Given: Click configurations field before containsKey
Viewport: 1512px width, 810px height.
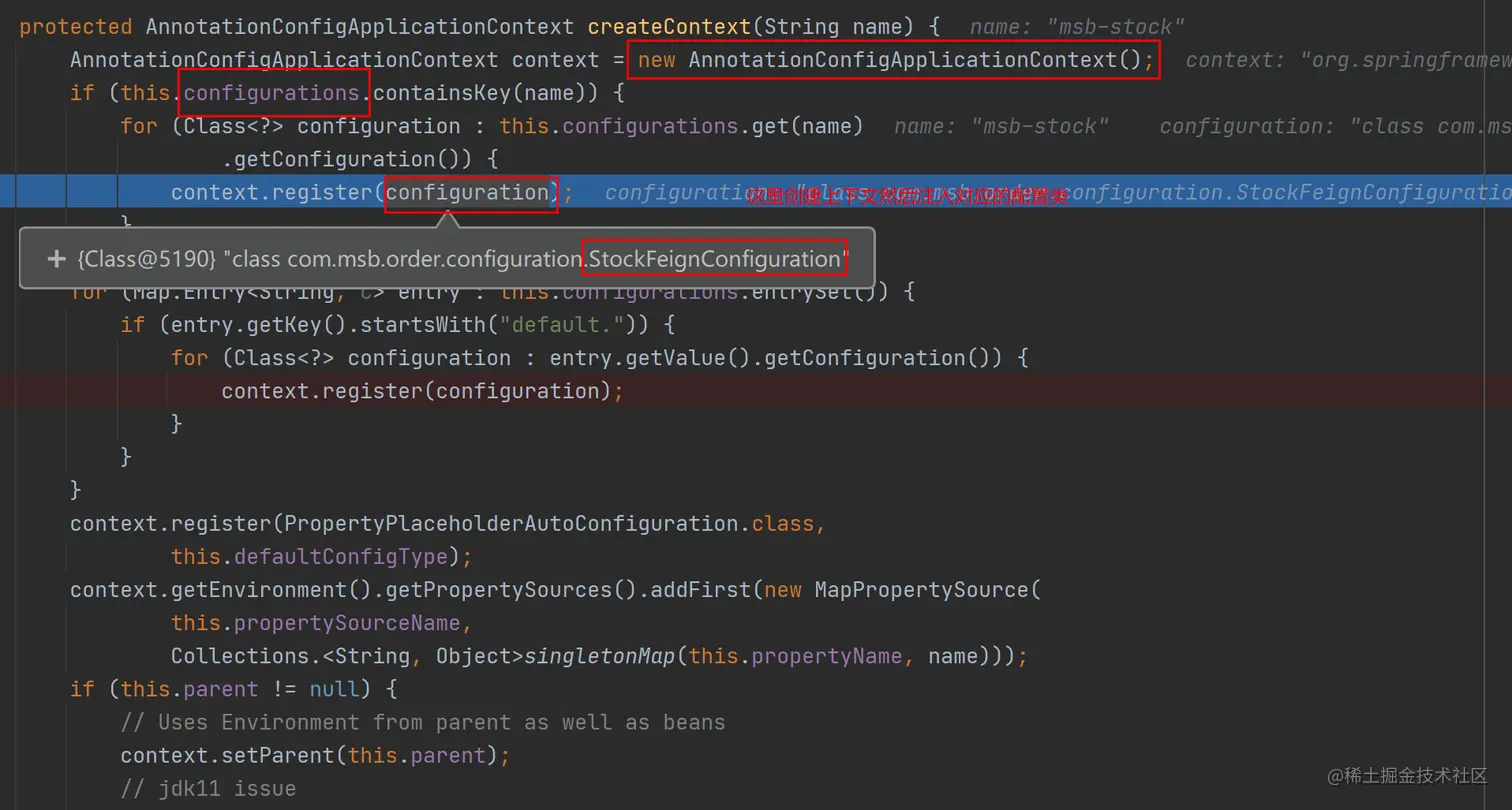Looking at the screenshot, I should pyautogui.click(x=272, y=93).
